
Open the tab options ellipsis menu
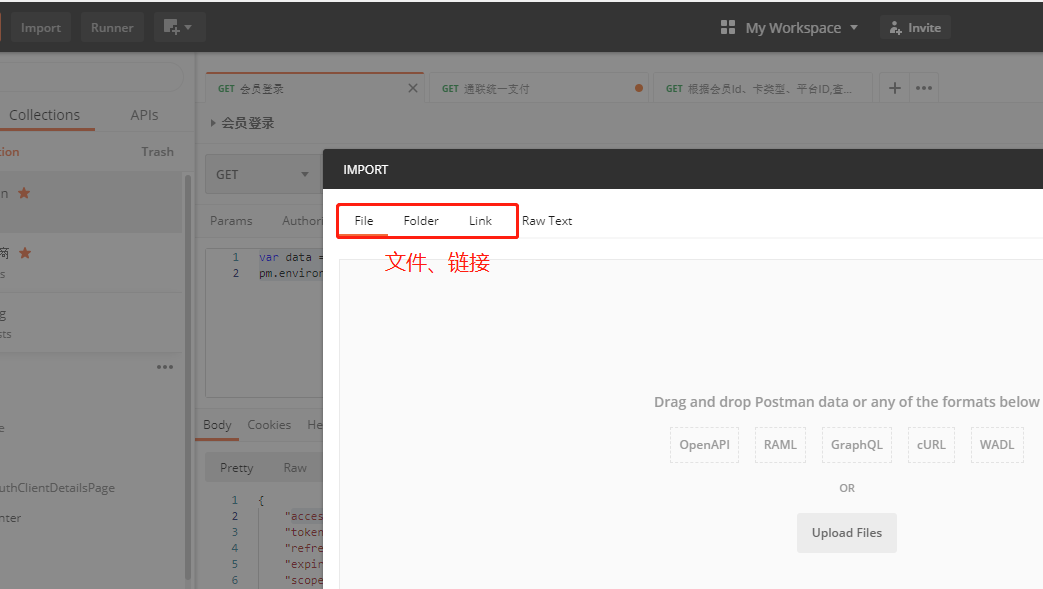tap(924, 88)
